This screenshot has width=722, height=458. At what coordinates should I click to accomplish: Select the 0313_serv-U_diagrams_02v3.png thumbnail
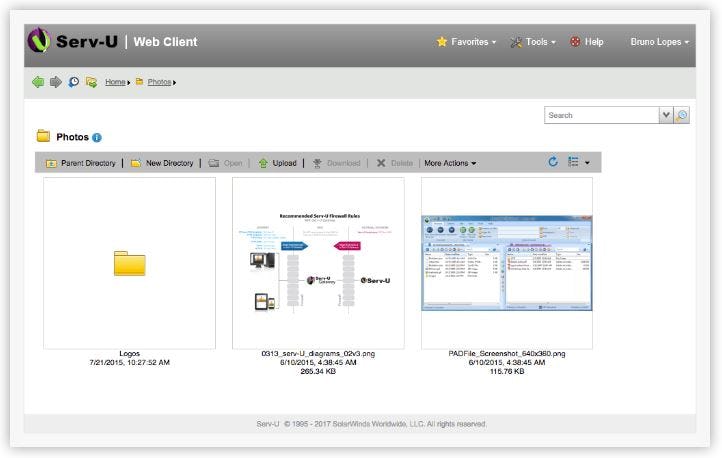318,263
